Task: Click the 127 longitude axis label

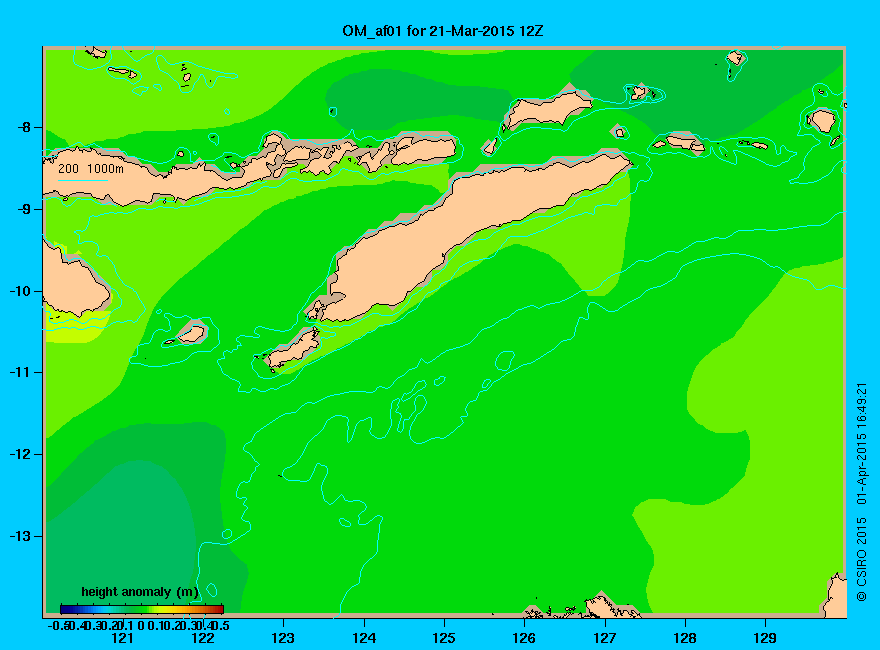Action: pyautogui.click(x=604, y=638)
